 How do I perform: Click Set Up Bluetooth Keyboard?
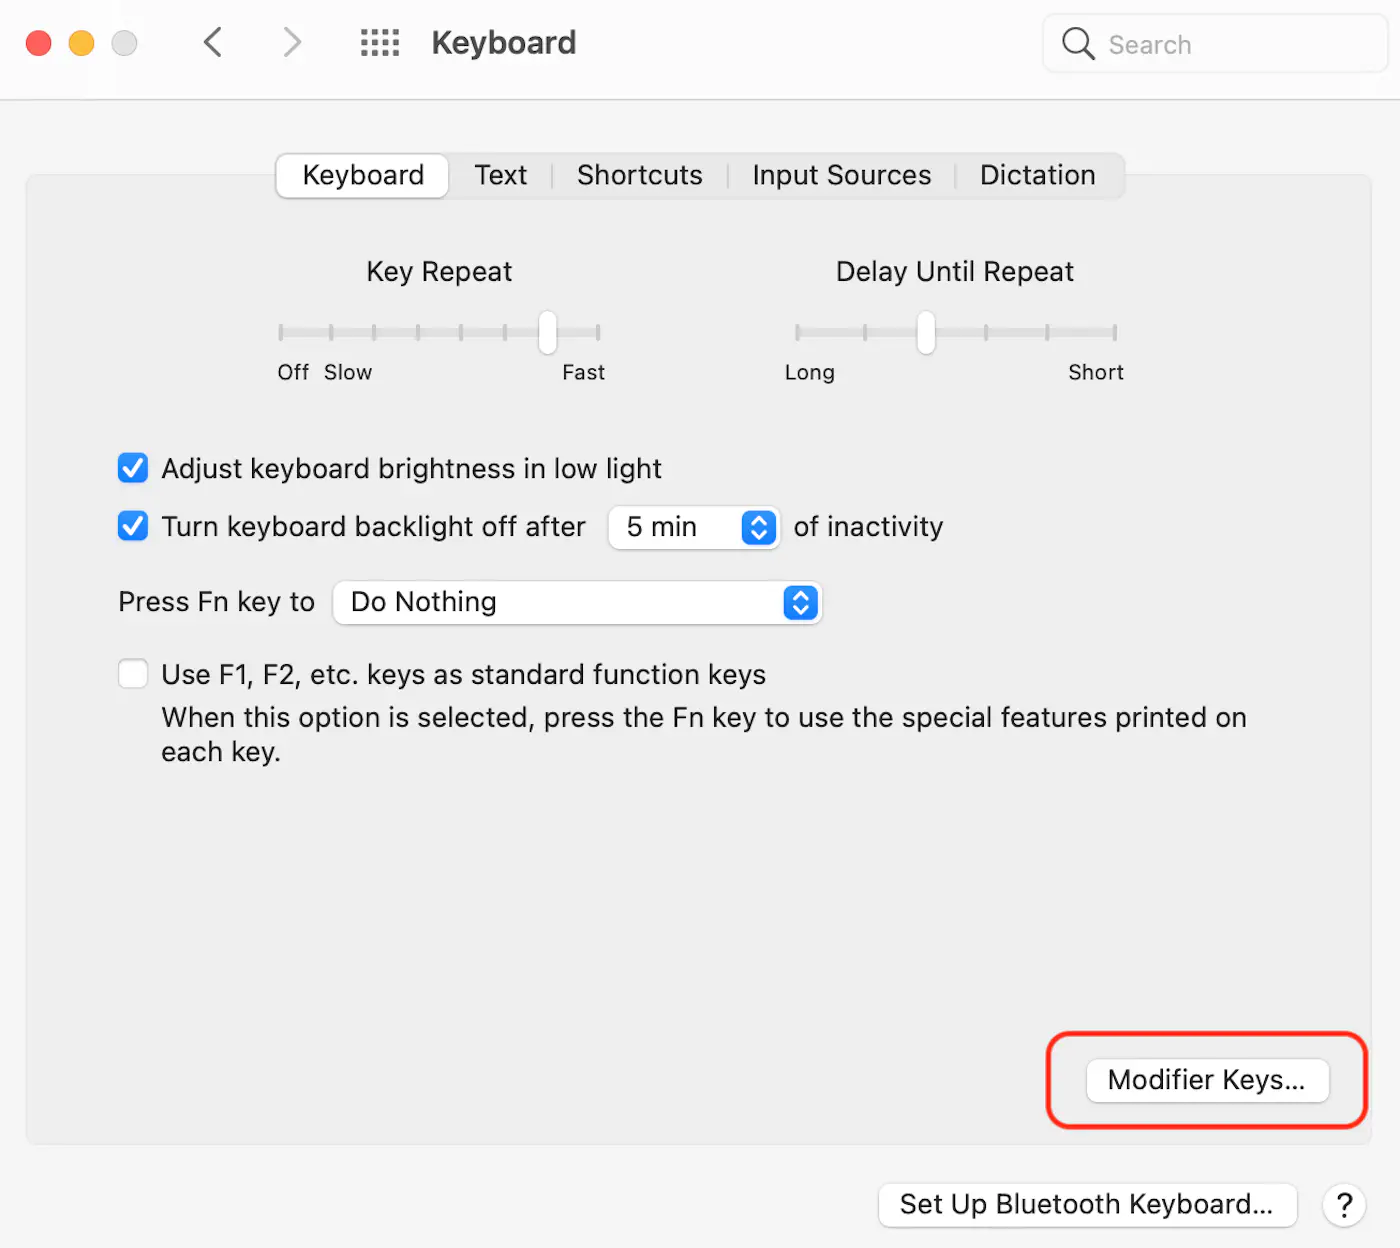pyautogui.click(x=1087, y=1205)
